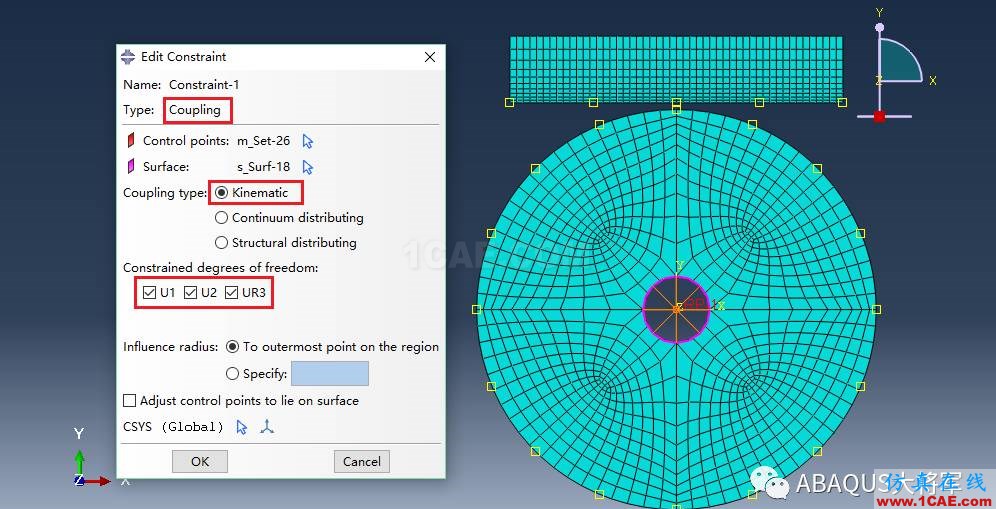Click the s_Surf-18 surface value
Image resolution: width=996 pixels, height=509 pixels.
(x=264, y=167)
